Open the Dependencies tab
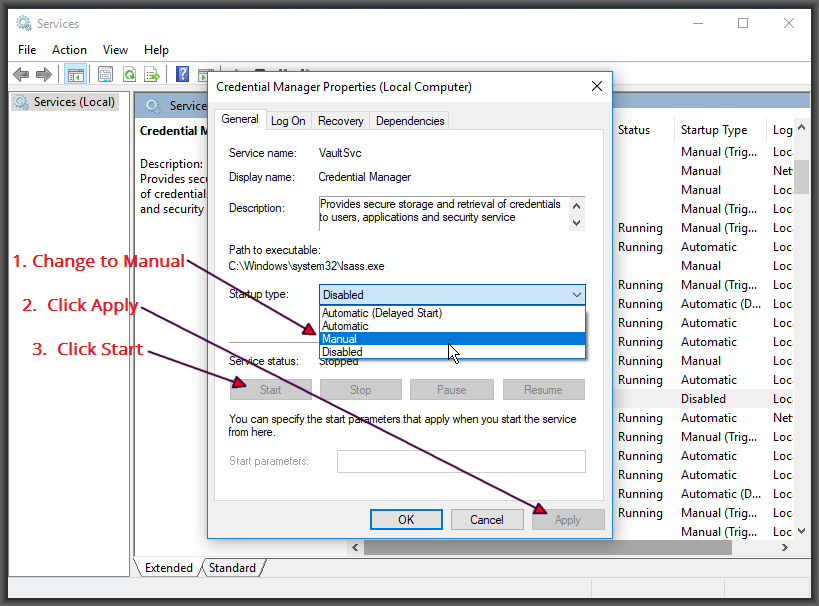Viewport: 819px width, 606px height. click(410, 121)
